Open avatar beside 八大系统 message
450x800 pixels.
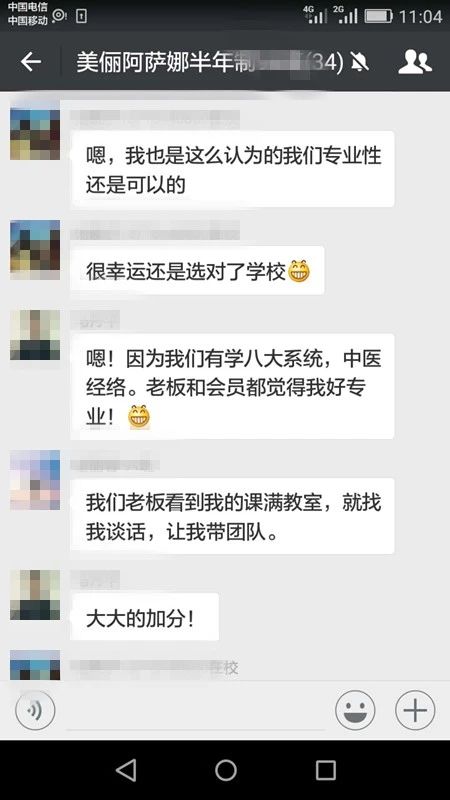[35, 335]
